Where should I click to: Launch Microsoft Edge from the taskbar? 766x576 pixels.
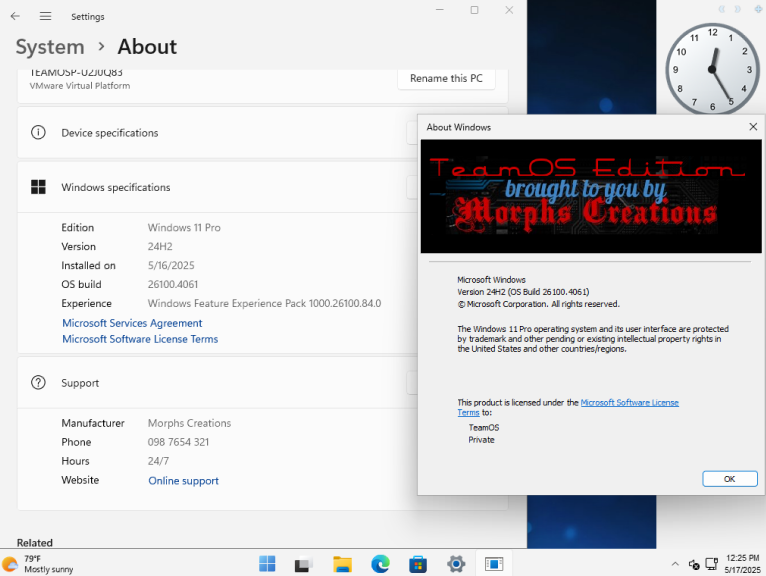tap(380, 564)
